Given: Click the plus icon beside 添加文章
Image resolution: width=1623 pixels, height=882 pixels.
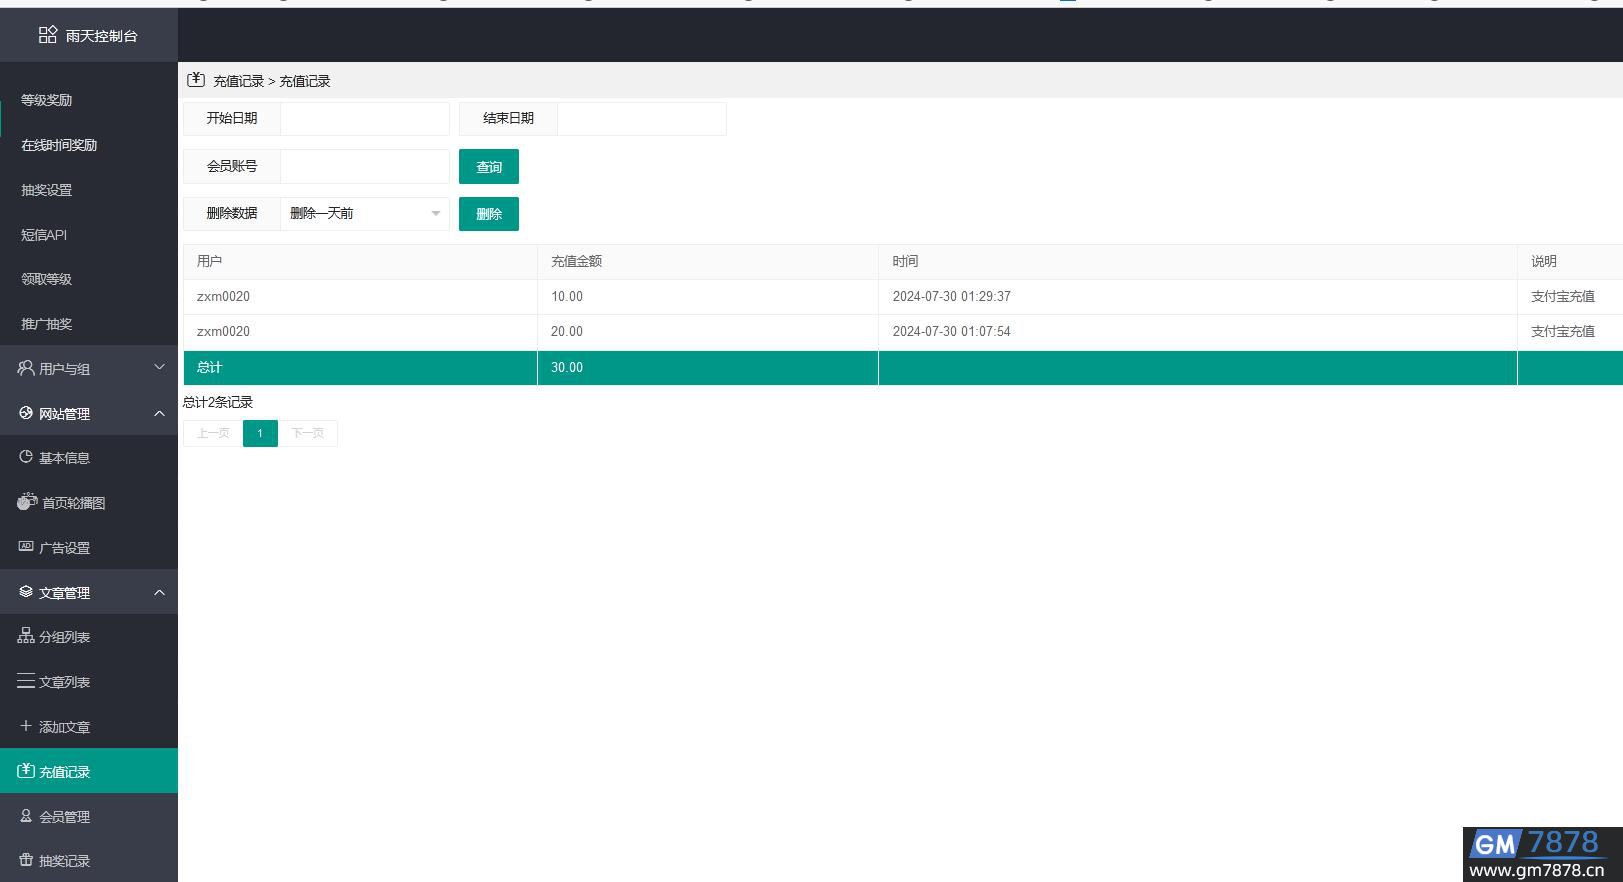Looking at the screenshot, I should coord(26,726).
